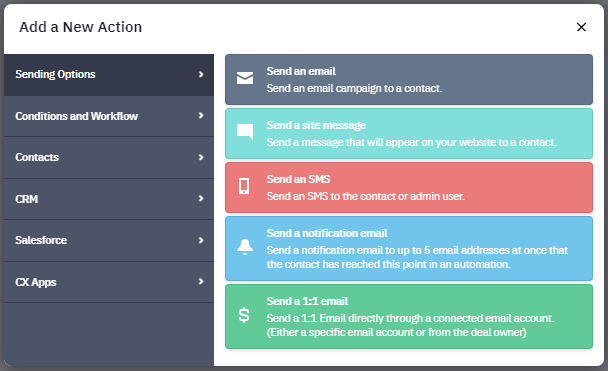Expand the Salesforce chevron arrow
The width and height of the screenshot is (608, 371).
click(201, 240)
